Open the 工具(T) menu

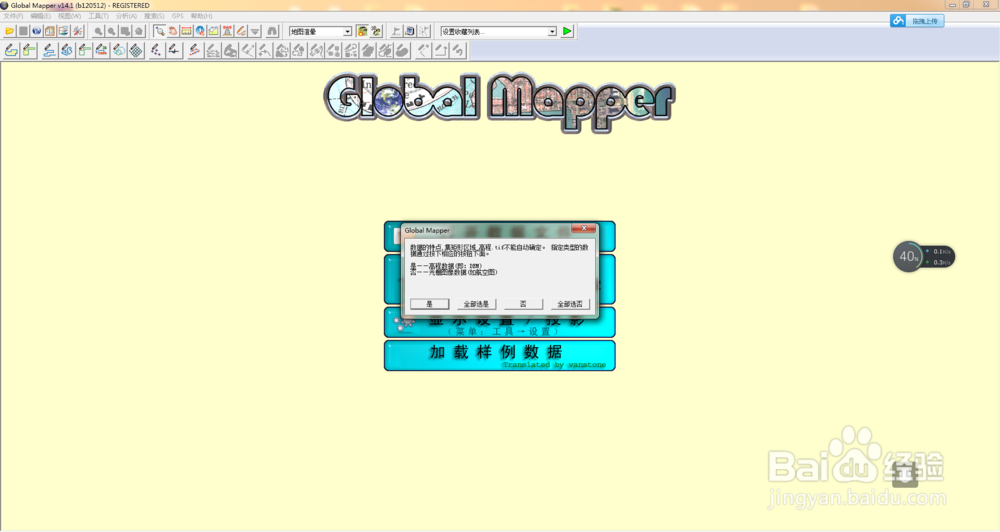(x=98, y=16)
